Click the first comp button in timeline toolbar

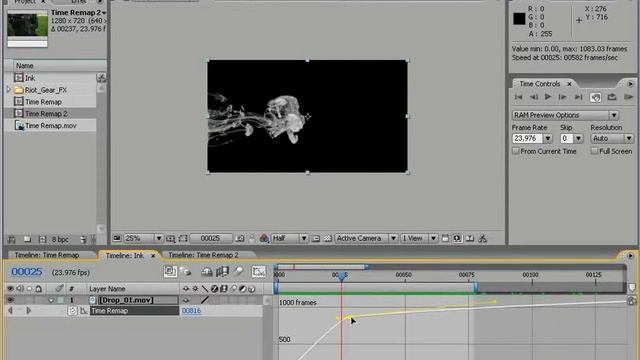point(170,271)
